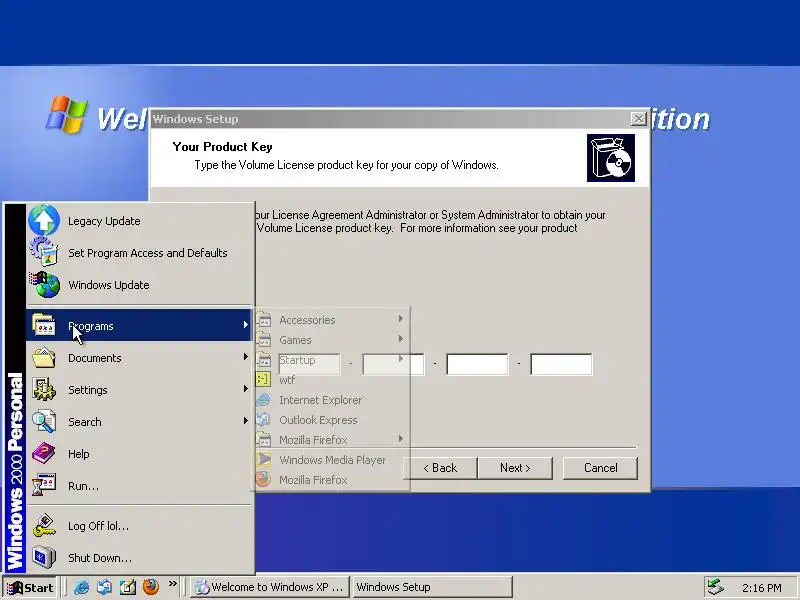Click the third product key field
This screenshot has height=600, width=800.
click(x=477, y=364)
